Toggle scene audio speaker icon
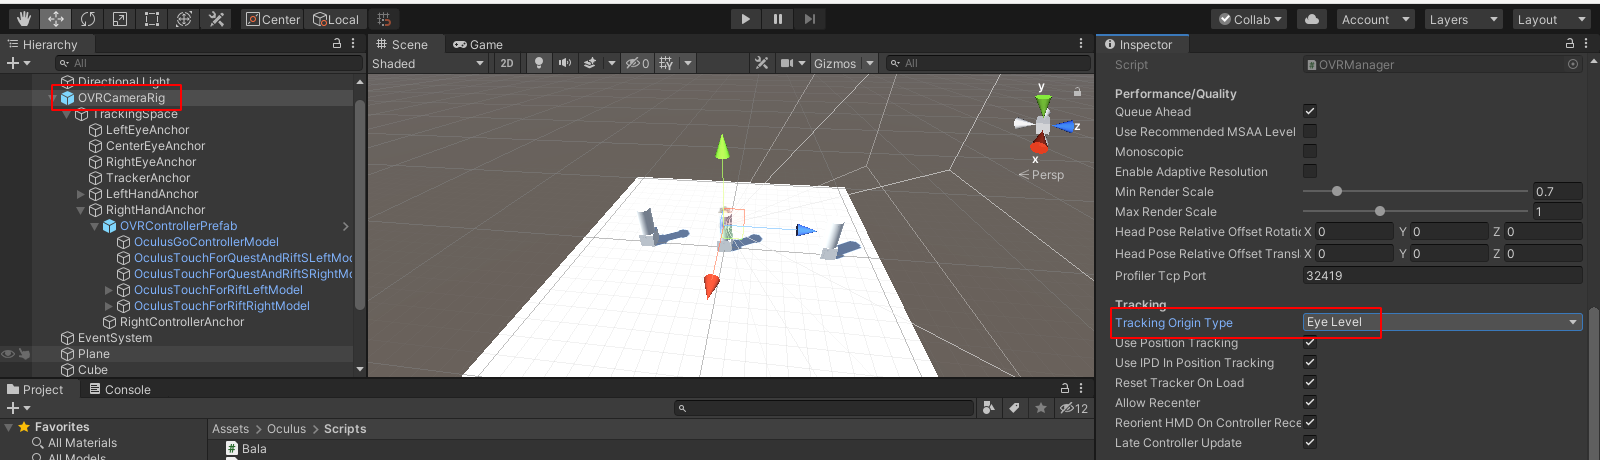The height and width of the screenshot is (460, 1600). click(x=564, y=63)
